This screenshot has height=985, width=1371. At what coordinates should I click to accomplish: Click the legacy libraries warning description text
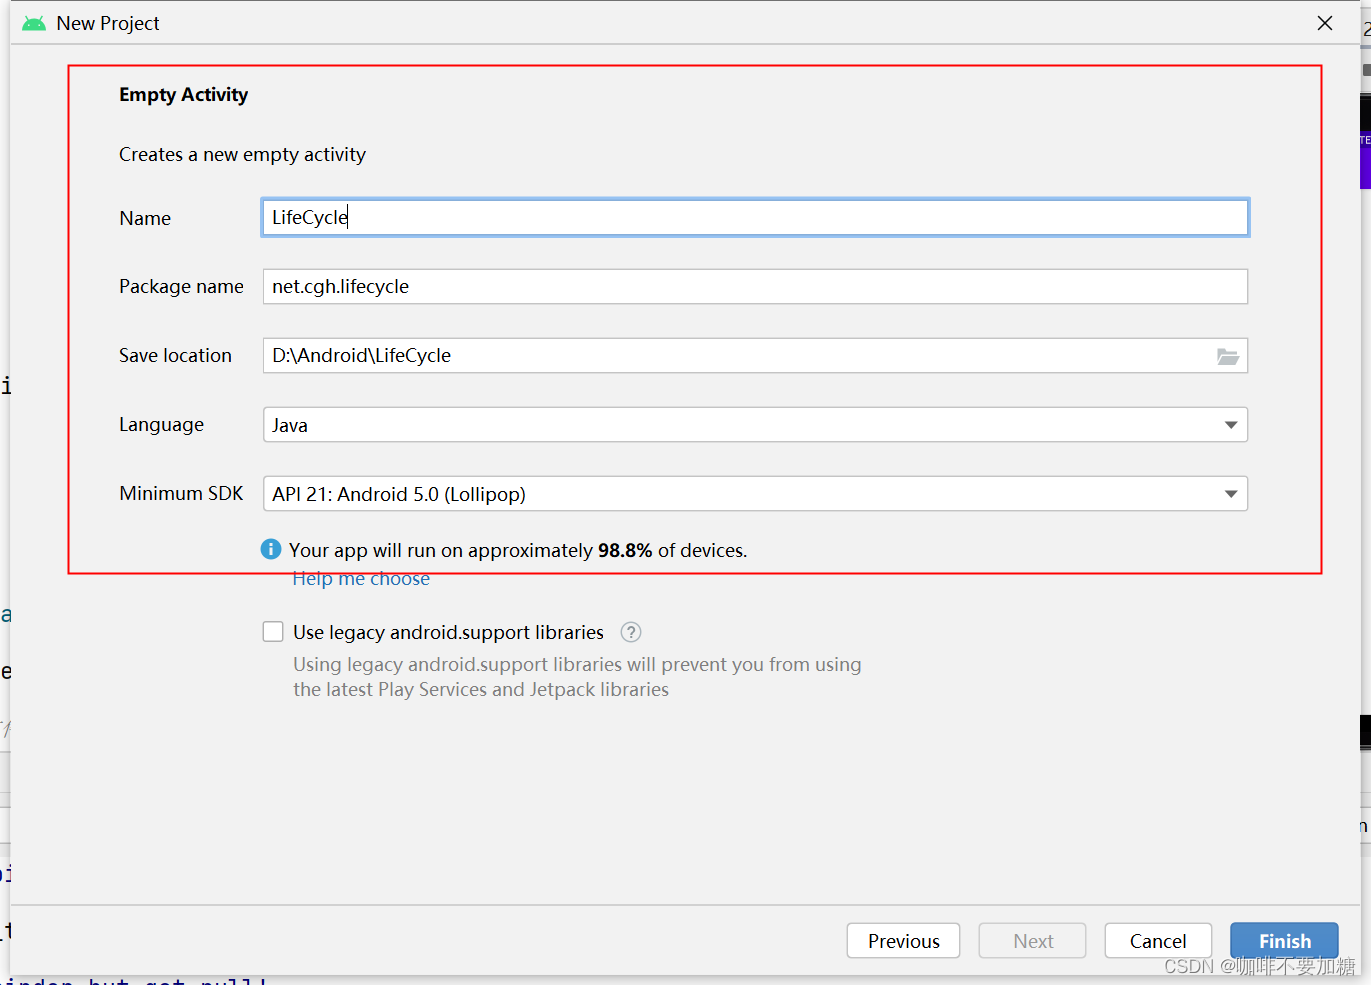tap(577, 677)
